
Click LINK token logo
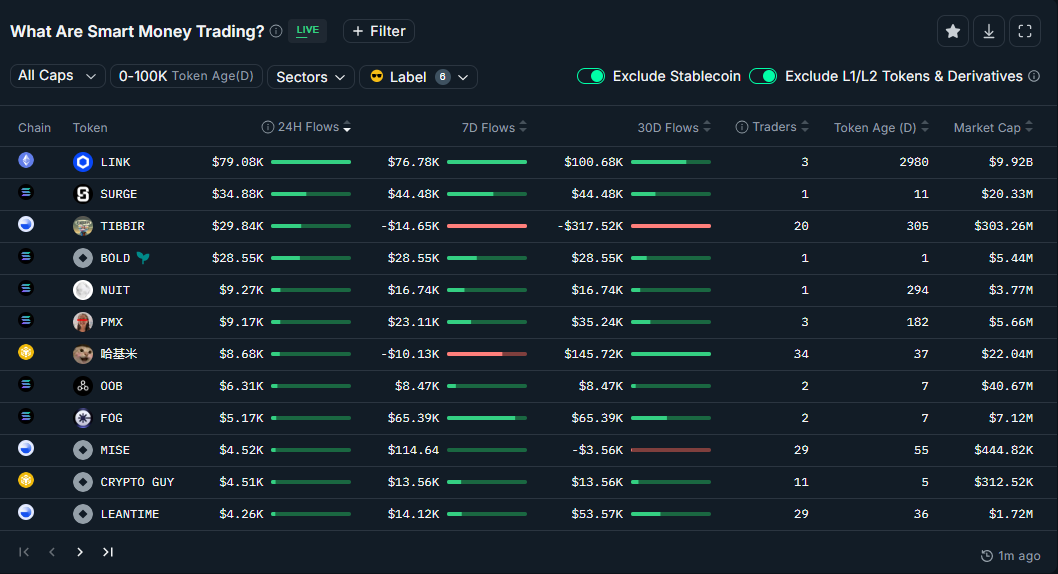tap(82, 162)
